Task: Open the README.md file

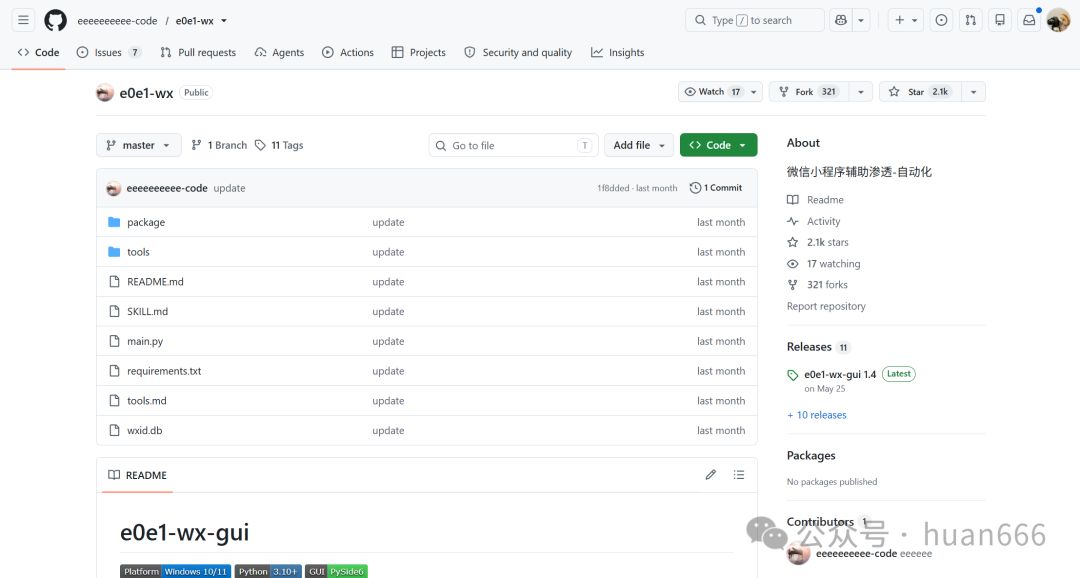Action: (155, 282)
